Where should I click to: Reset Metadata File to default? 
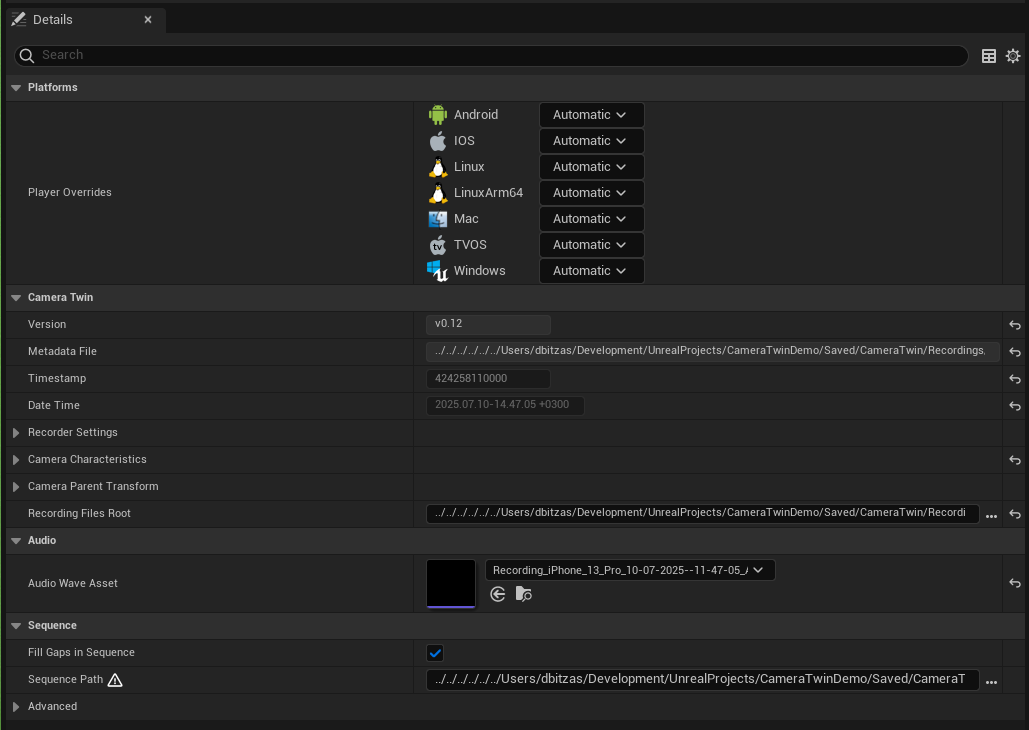coord(1015,352)
